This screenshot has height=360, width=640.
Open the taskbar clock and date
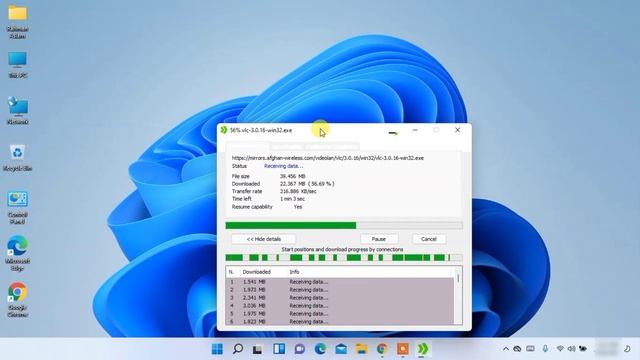[x=607, y=349]
